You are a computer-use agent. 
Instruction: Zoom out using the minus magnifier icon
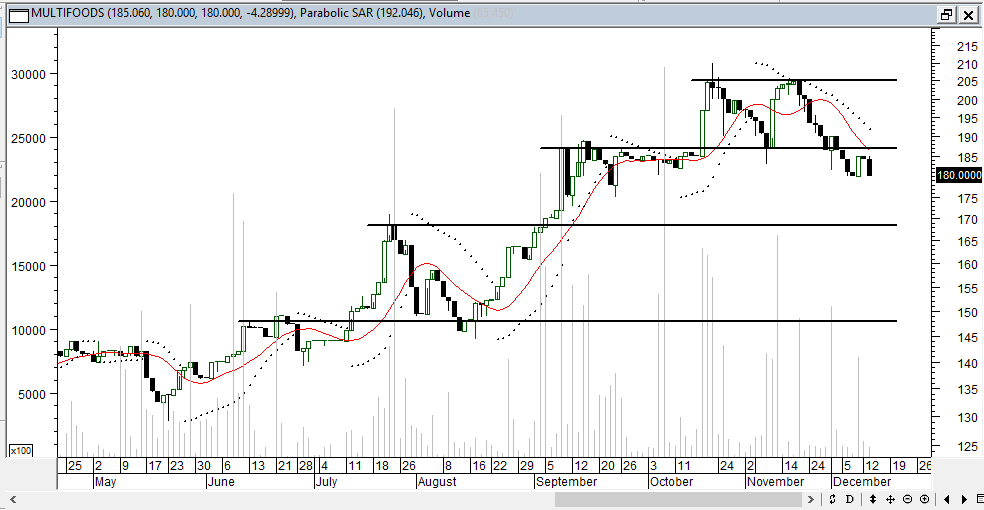pyautogui.click(x=907, y=499)
